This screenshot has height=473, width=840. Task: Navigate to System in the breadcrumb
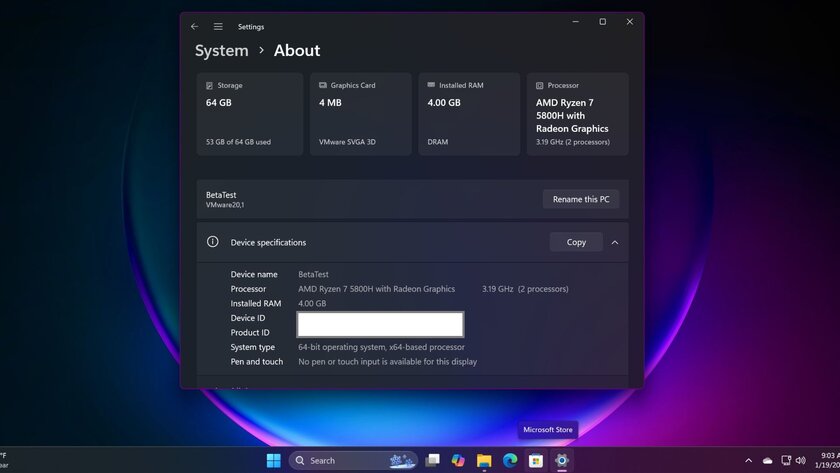click(221, 50)
